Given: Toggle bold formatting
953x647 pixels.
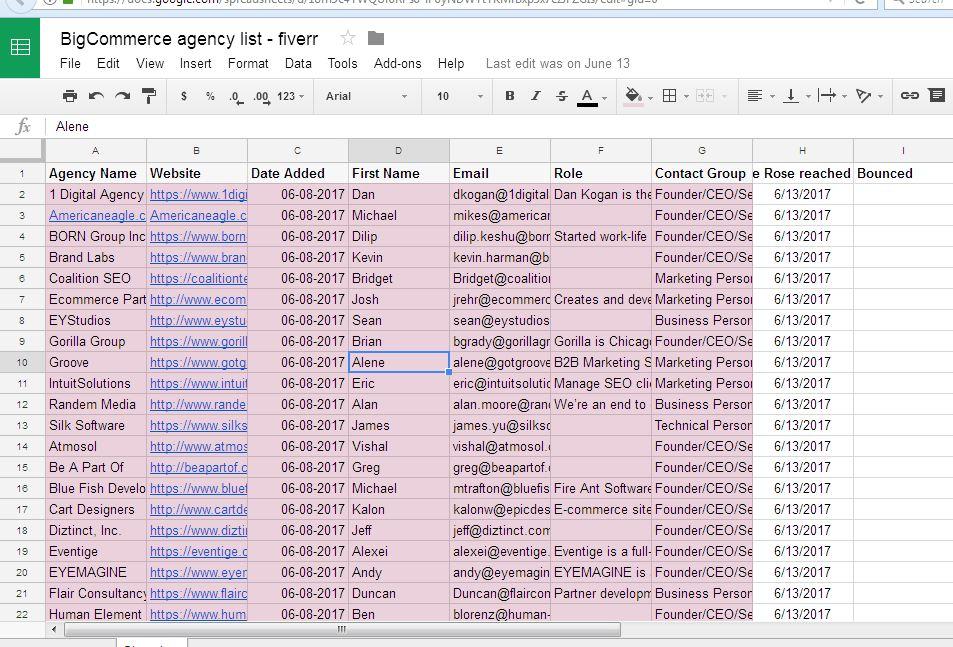Looking at the screenshot, I should coord(509,95).
